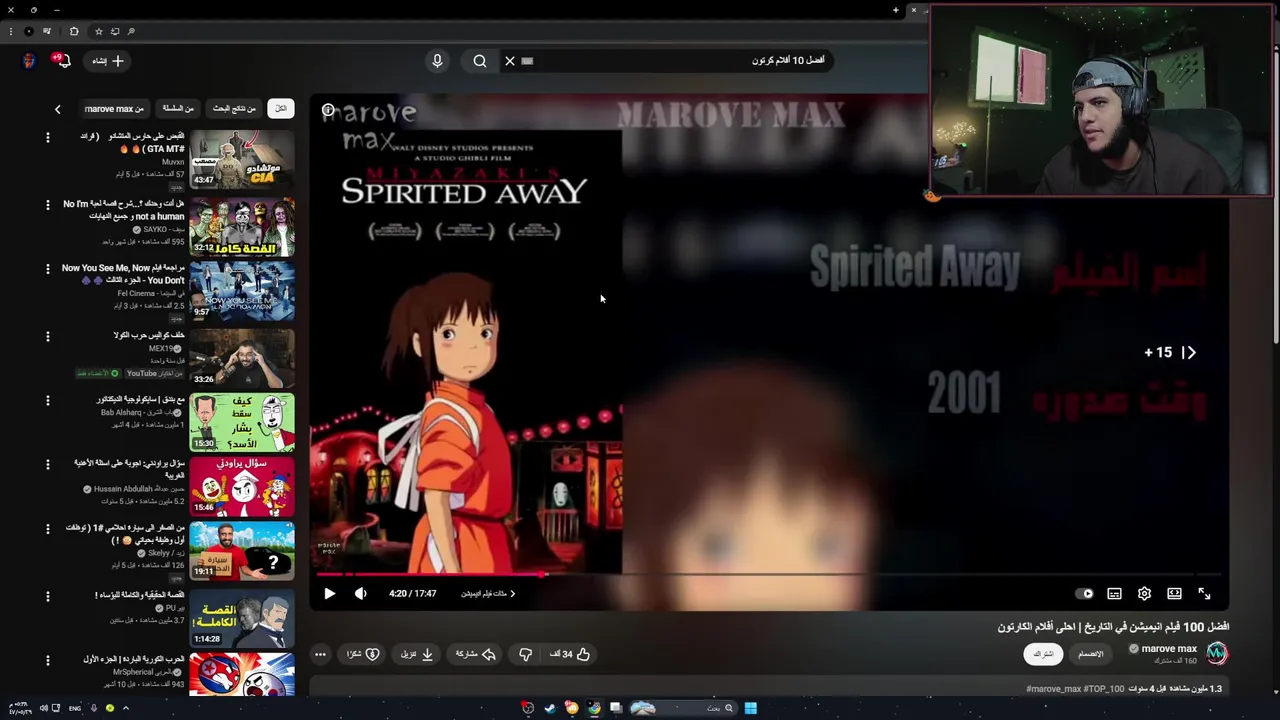Open the account avatar menu
This screenshot has height=720, width=1280.
(x=29, y=61)
